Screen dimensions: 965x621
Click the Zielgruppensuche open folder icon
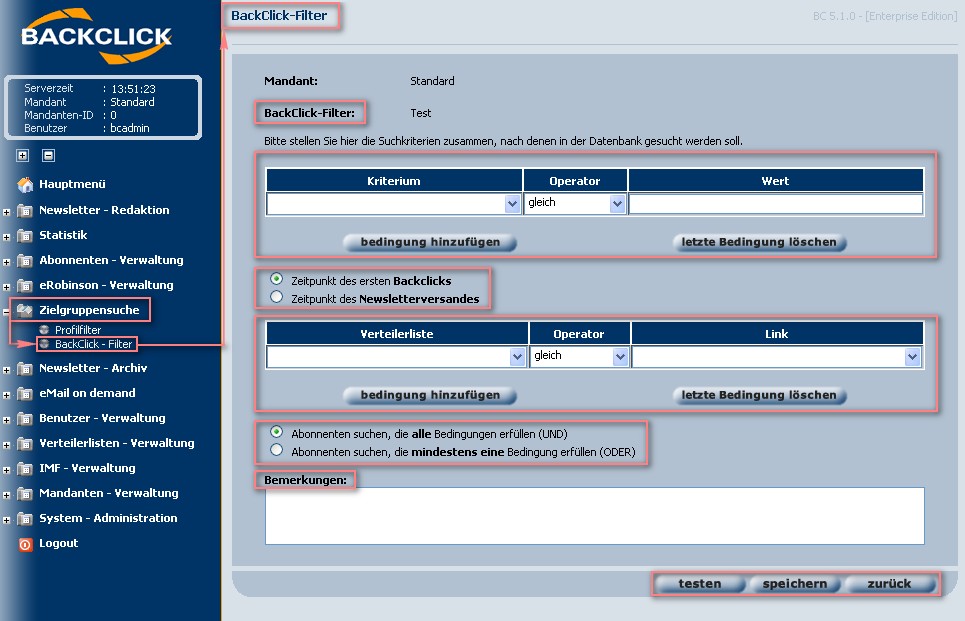(25, 310)
